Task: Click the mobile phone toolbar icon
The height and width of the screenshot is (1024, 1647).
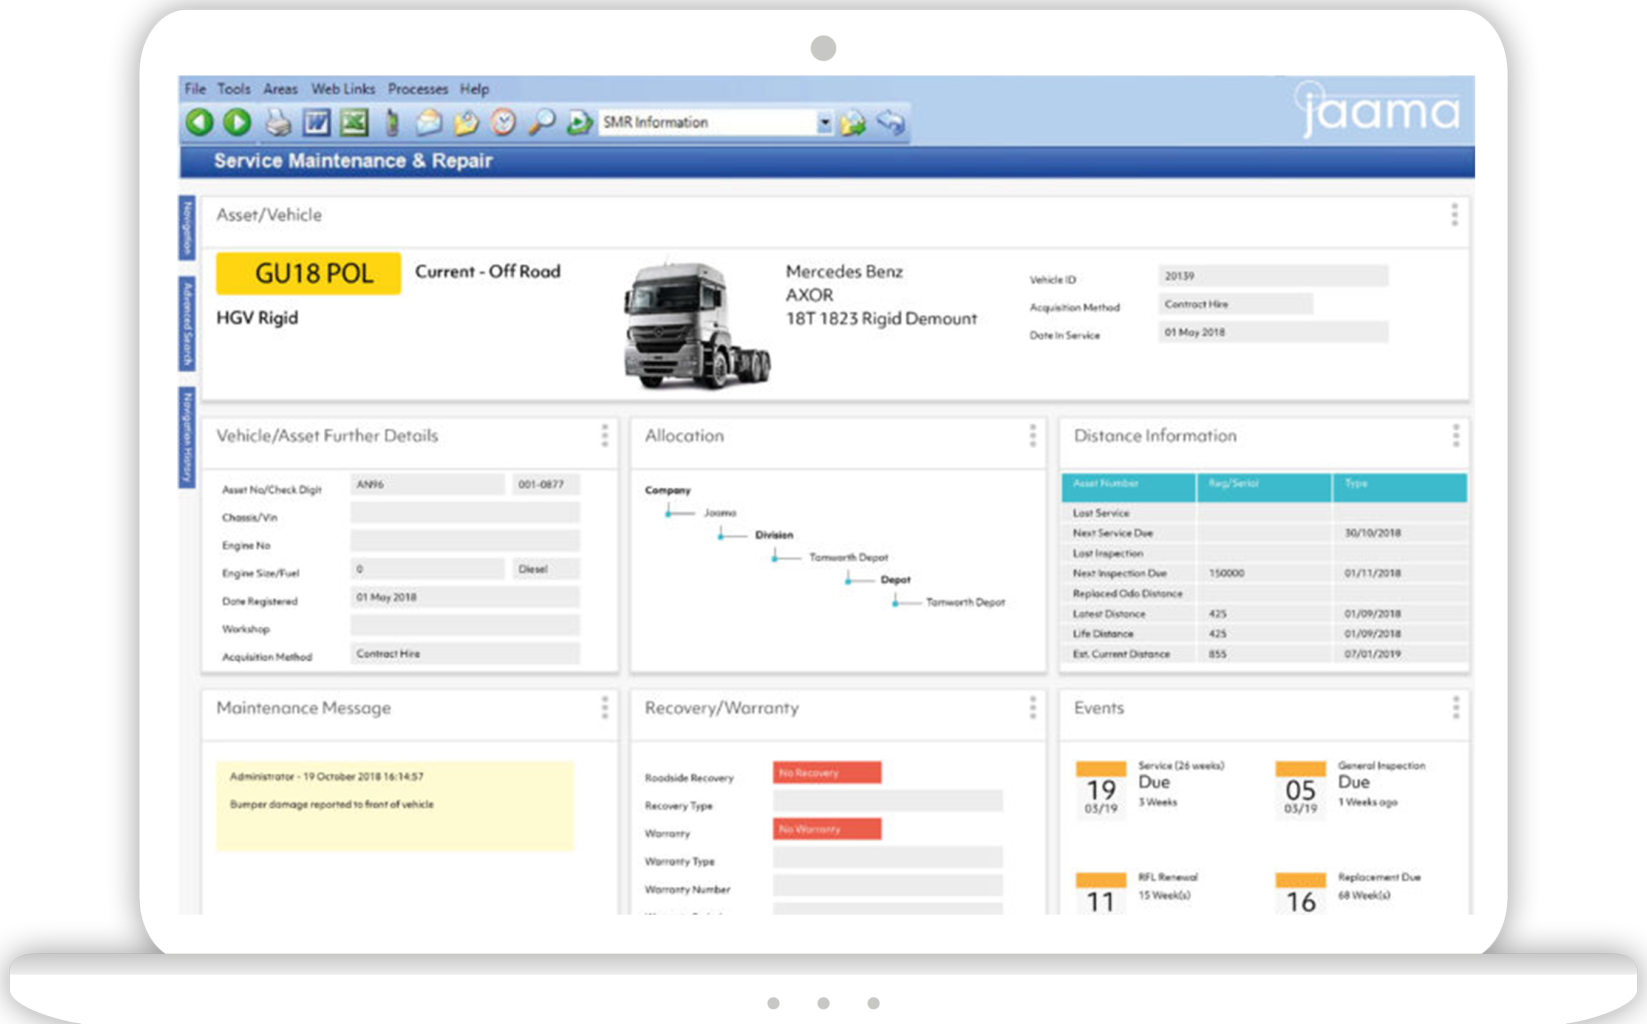Action: (392, 123)
